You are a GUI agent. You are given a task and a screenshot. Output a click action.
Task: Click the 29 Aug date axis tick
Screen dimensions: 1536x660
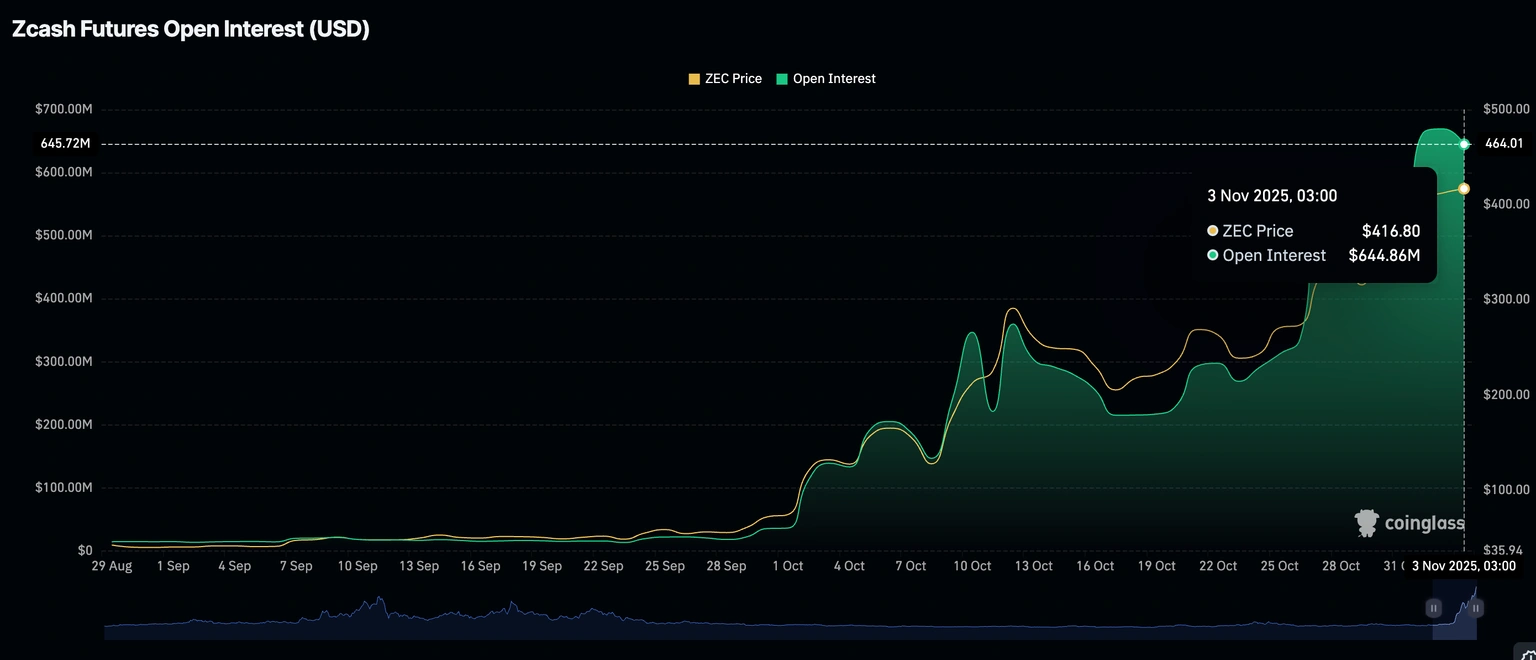pos(112,566)
